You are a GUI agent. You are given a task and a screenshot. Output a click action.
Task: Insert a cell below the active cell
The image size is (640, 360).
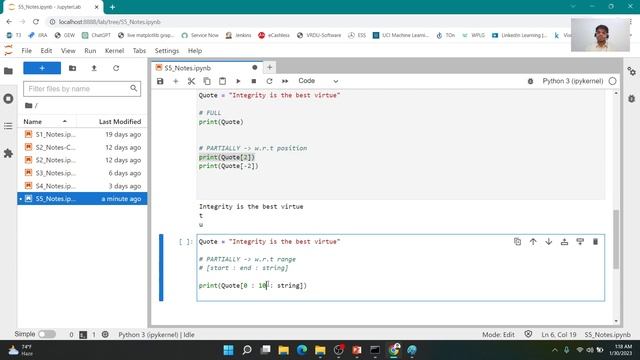580,242
